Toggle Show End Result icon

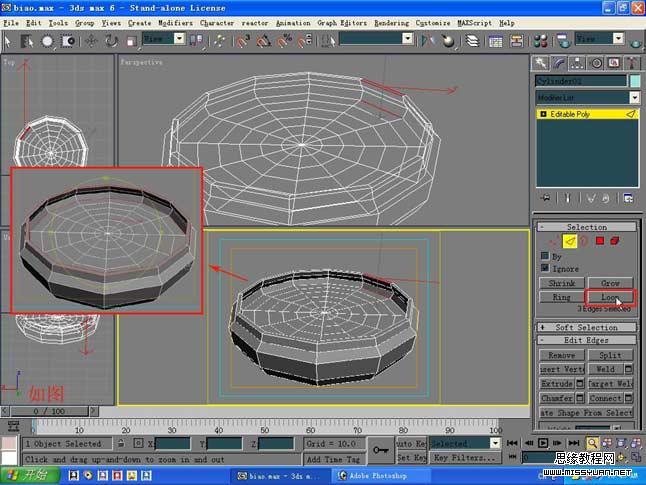568,198
